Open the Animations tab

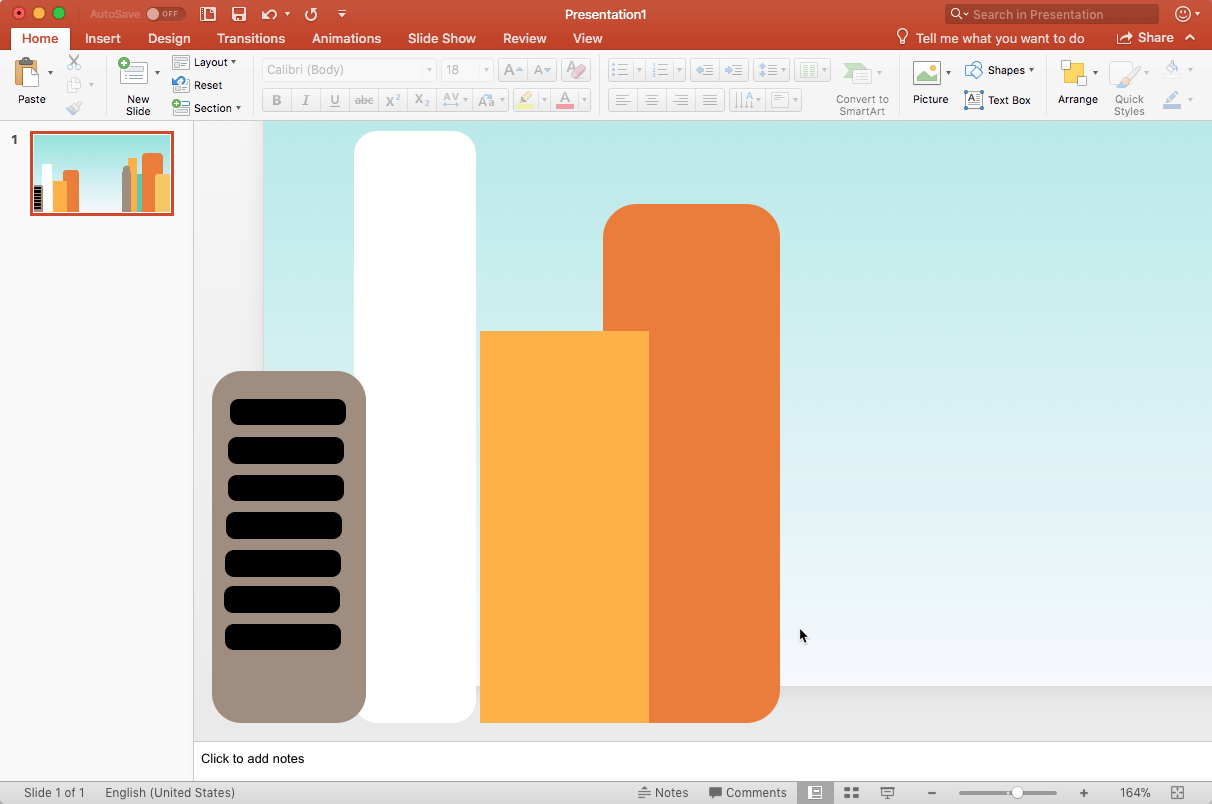[x=346, y=38]
